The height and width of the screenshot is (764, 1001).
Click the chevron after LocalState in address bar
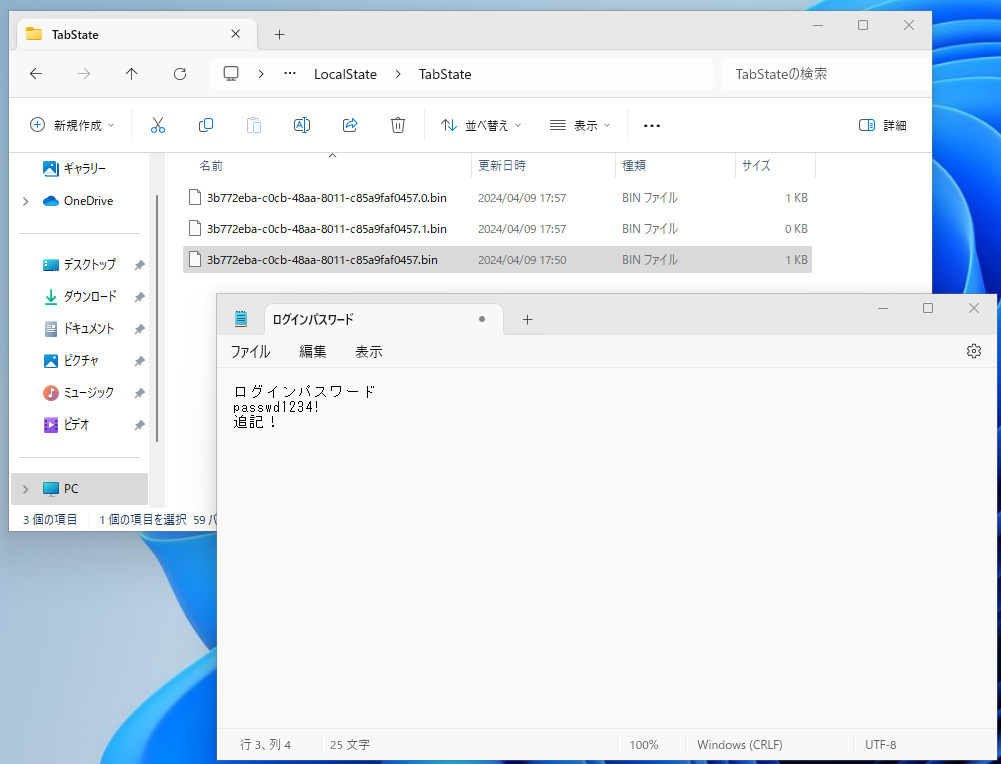point(398,74)
